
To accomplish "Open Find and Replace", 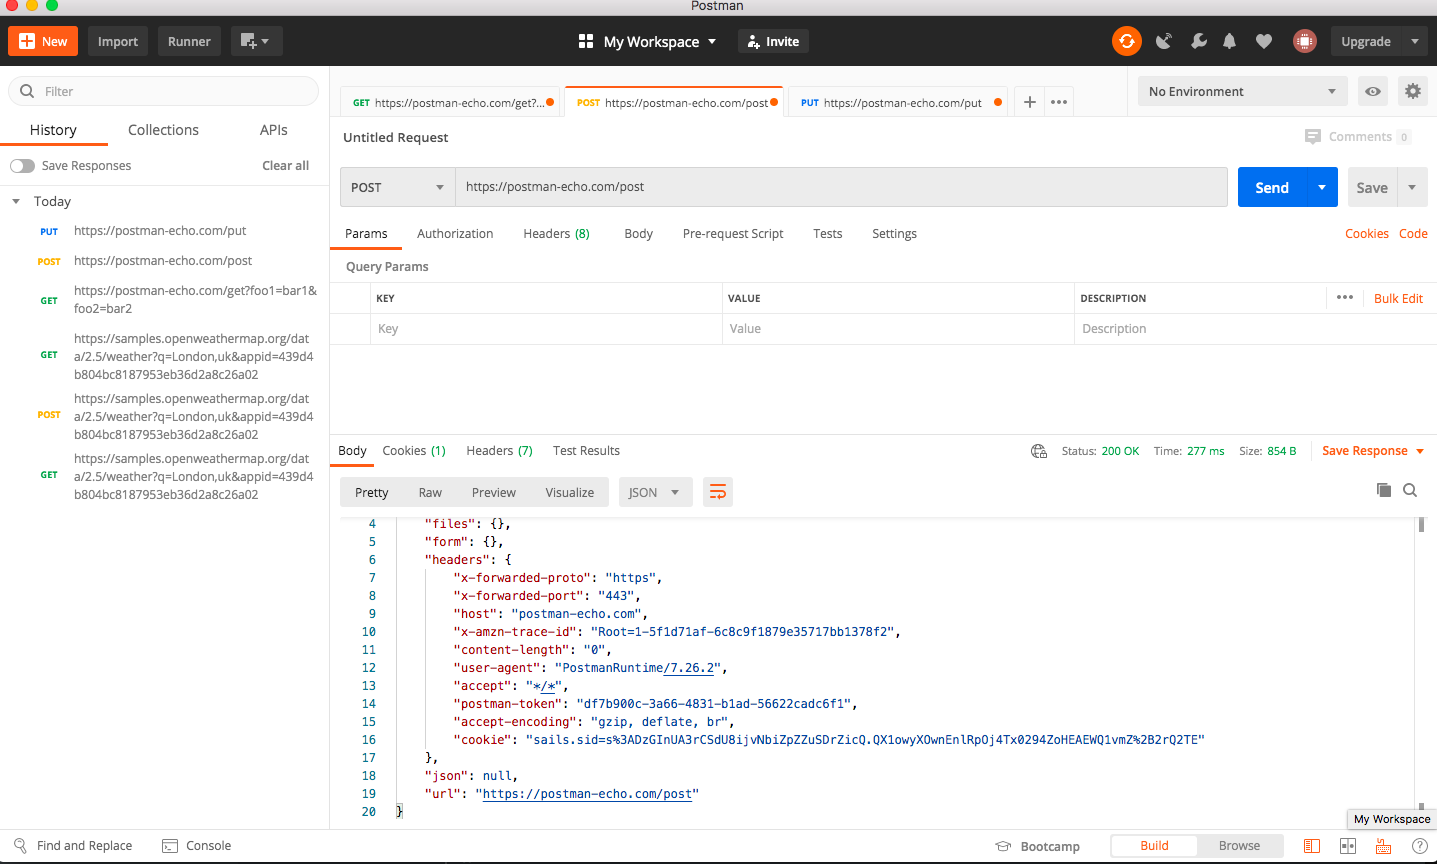I will point(73,845).
